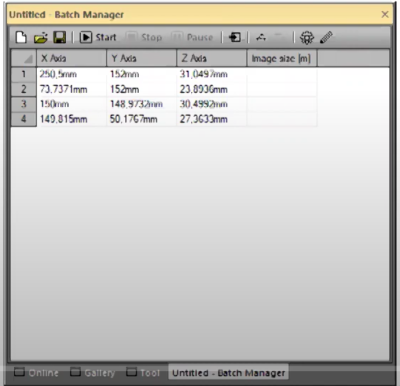Screen dimensions: 400x386
Task: Click the import arrow icon
Action: [x=235, y=37]
